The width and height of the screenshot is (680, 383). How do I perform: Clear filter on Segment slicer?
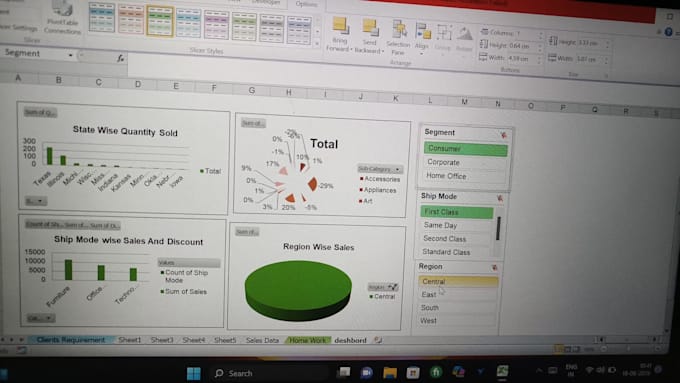[x=503, y=135]
